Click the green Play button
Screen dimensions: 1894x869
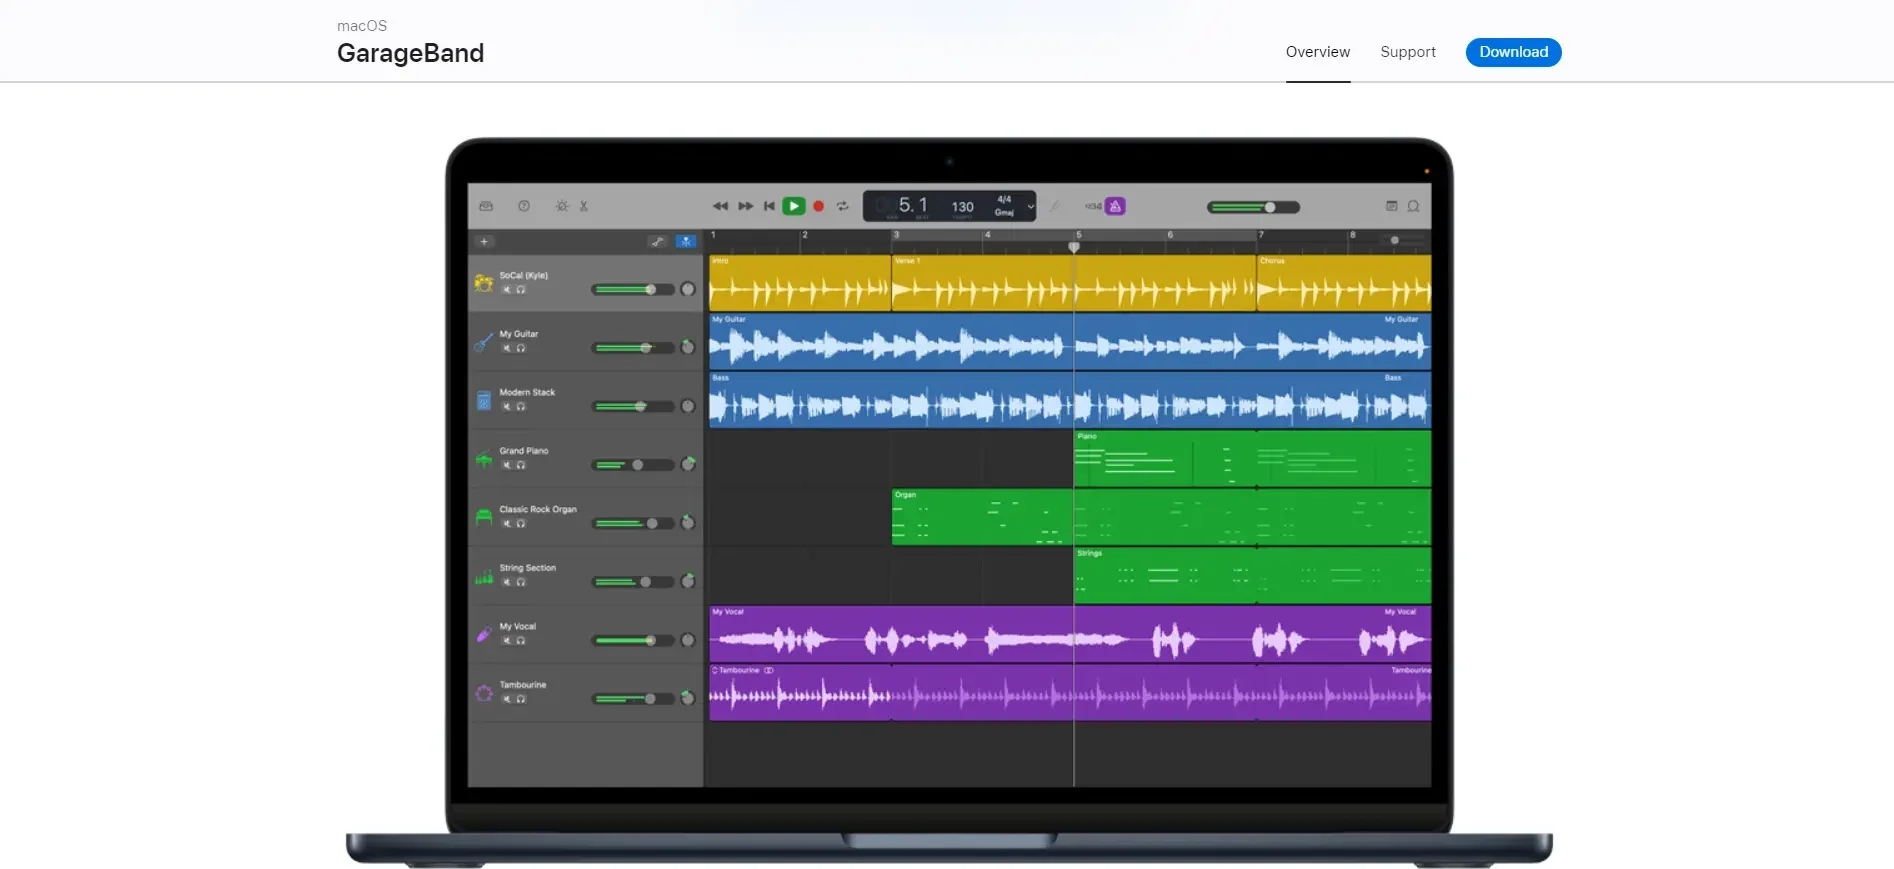(x=794, y=206)
